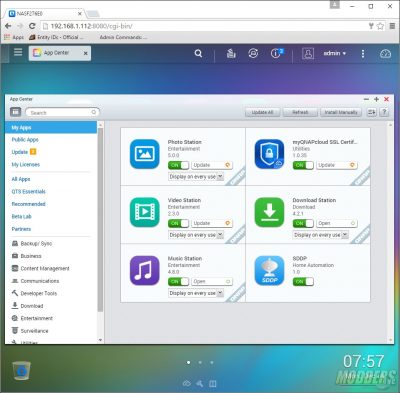The image size is (400, 393).
Task: Click the Update All button
Action: (x=262, y=112)
